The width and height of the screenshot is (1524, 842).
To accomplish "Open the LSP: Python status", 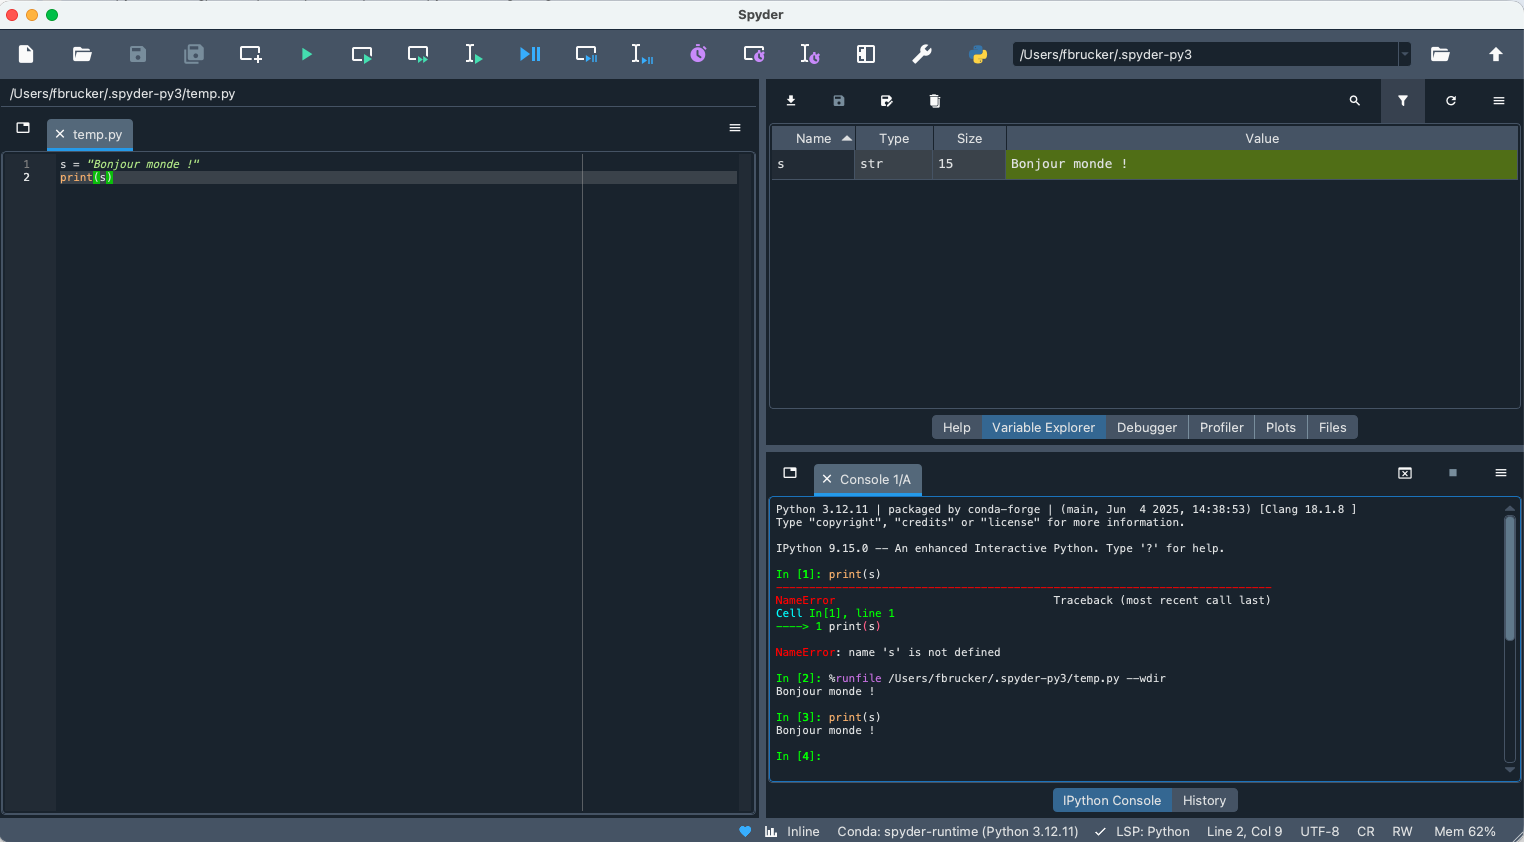I will (1142, 831).
